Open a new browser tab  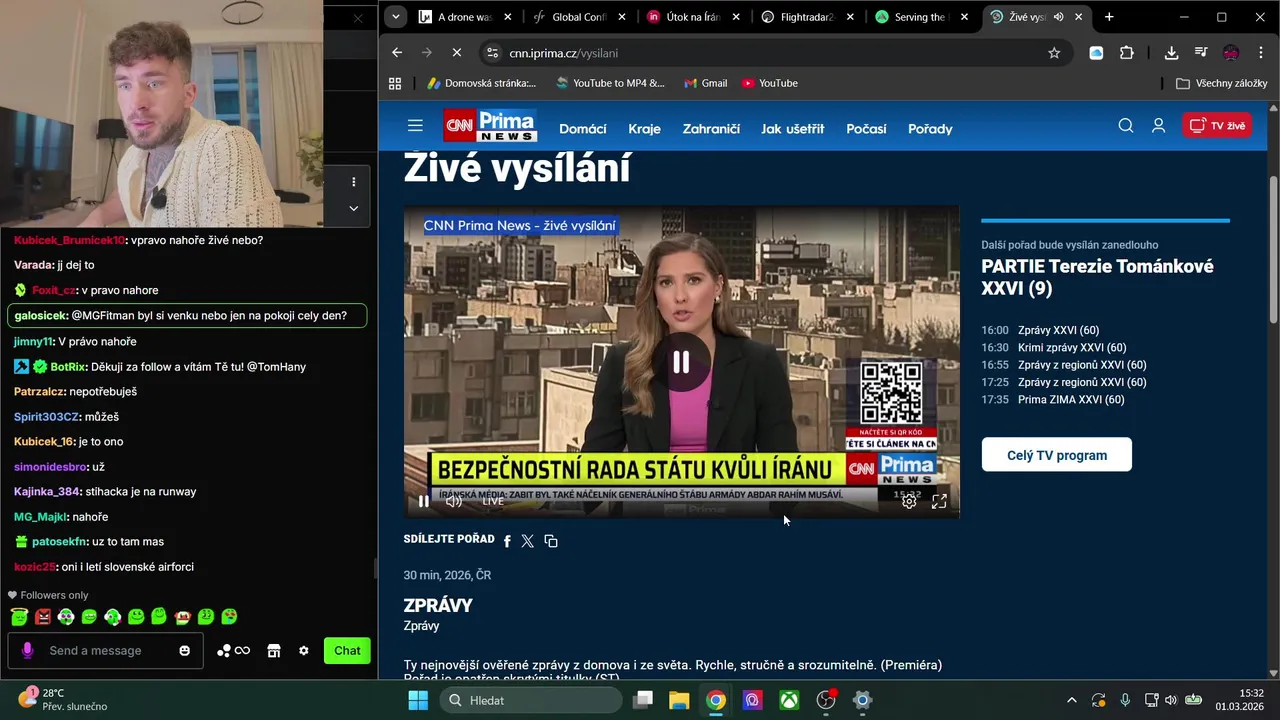pos(1109,17)
